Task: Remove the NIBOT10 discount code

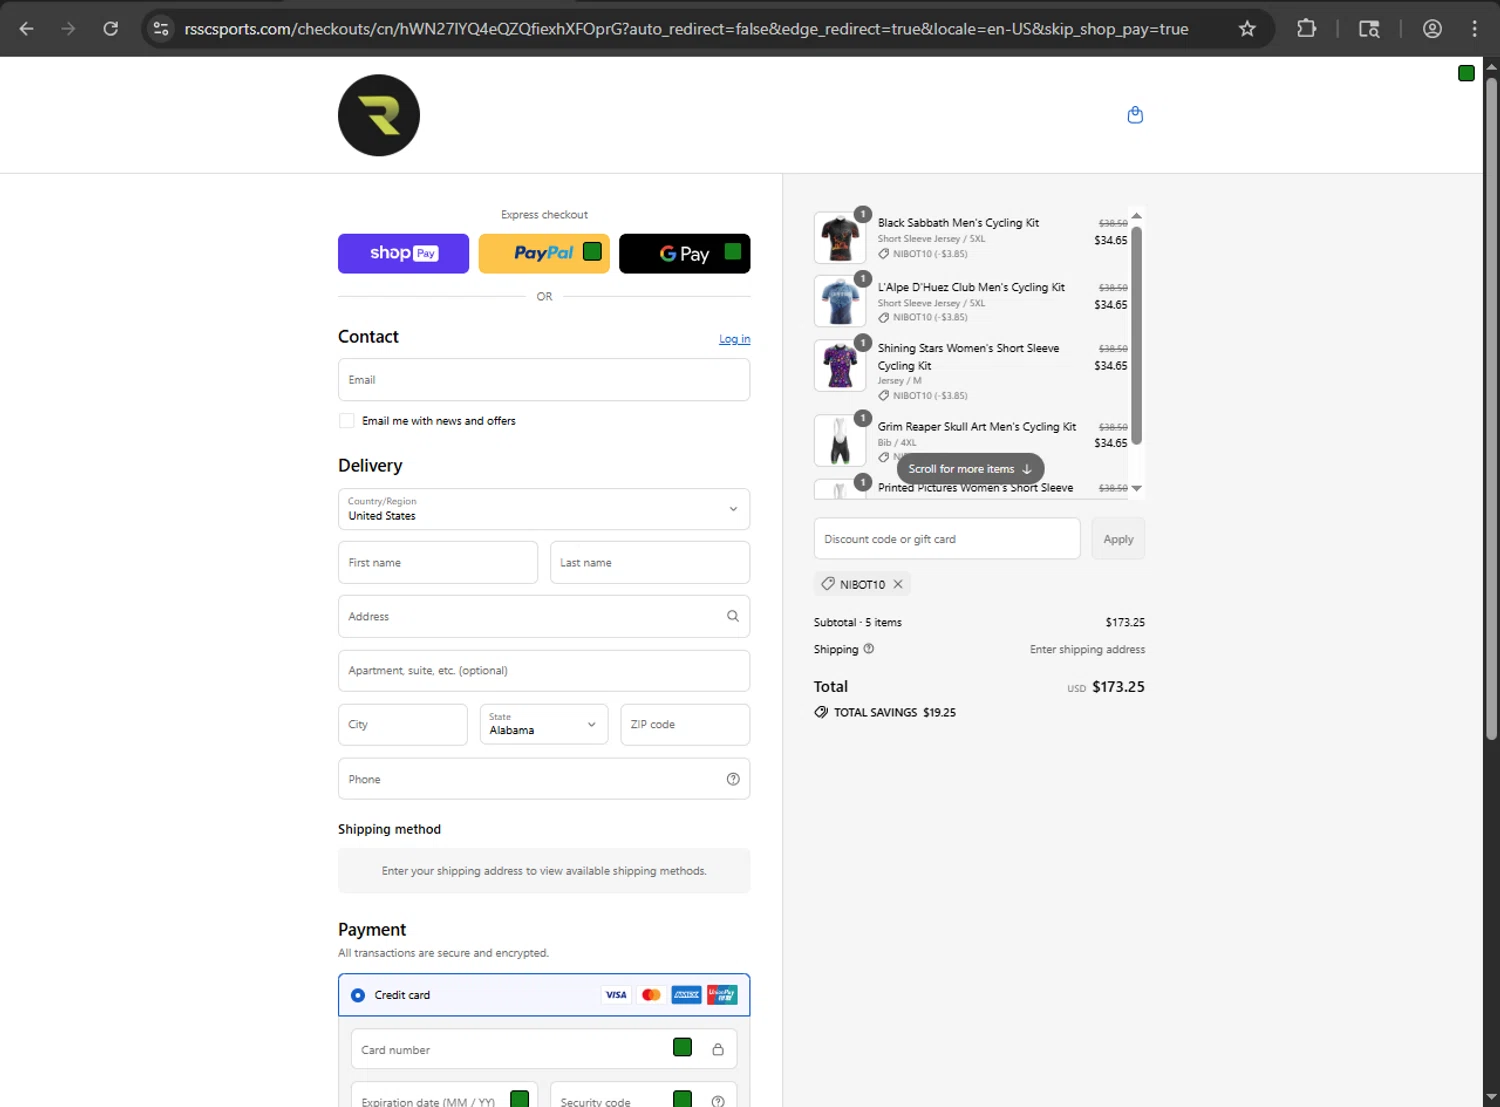Action: tap(898, 584)
